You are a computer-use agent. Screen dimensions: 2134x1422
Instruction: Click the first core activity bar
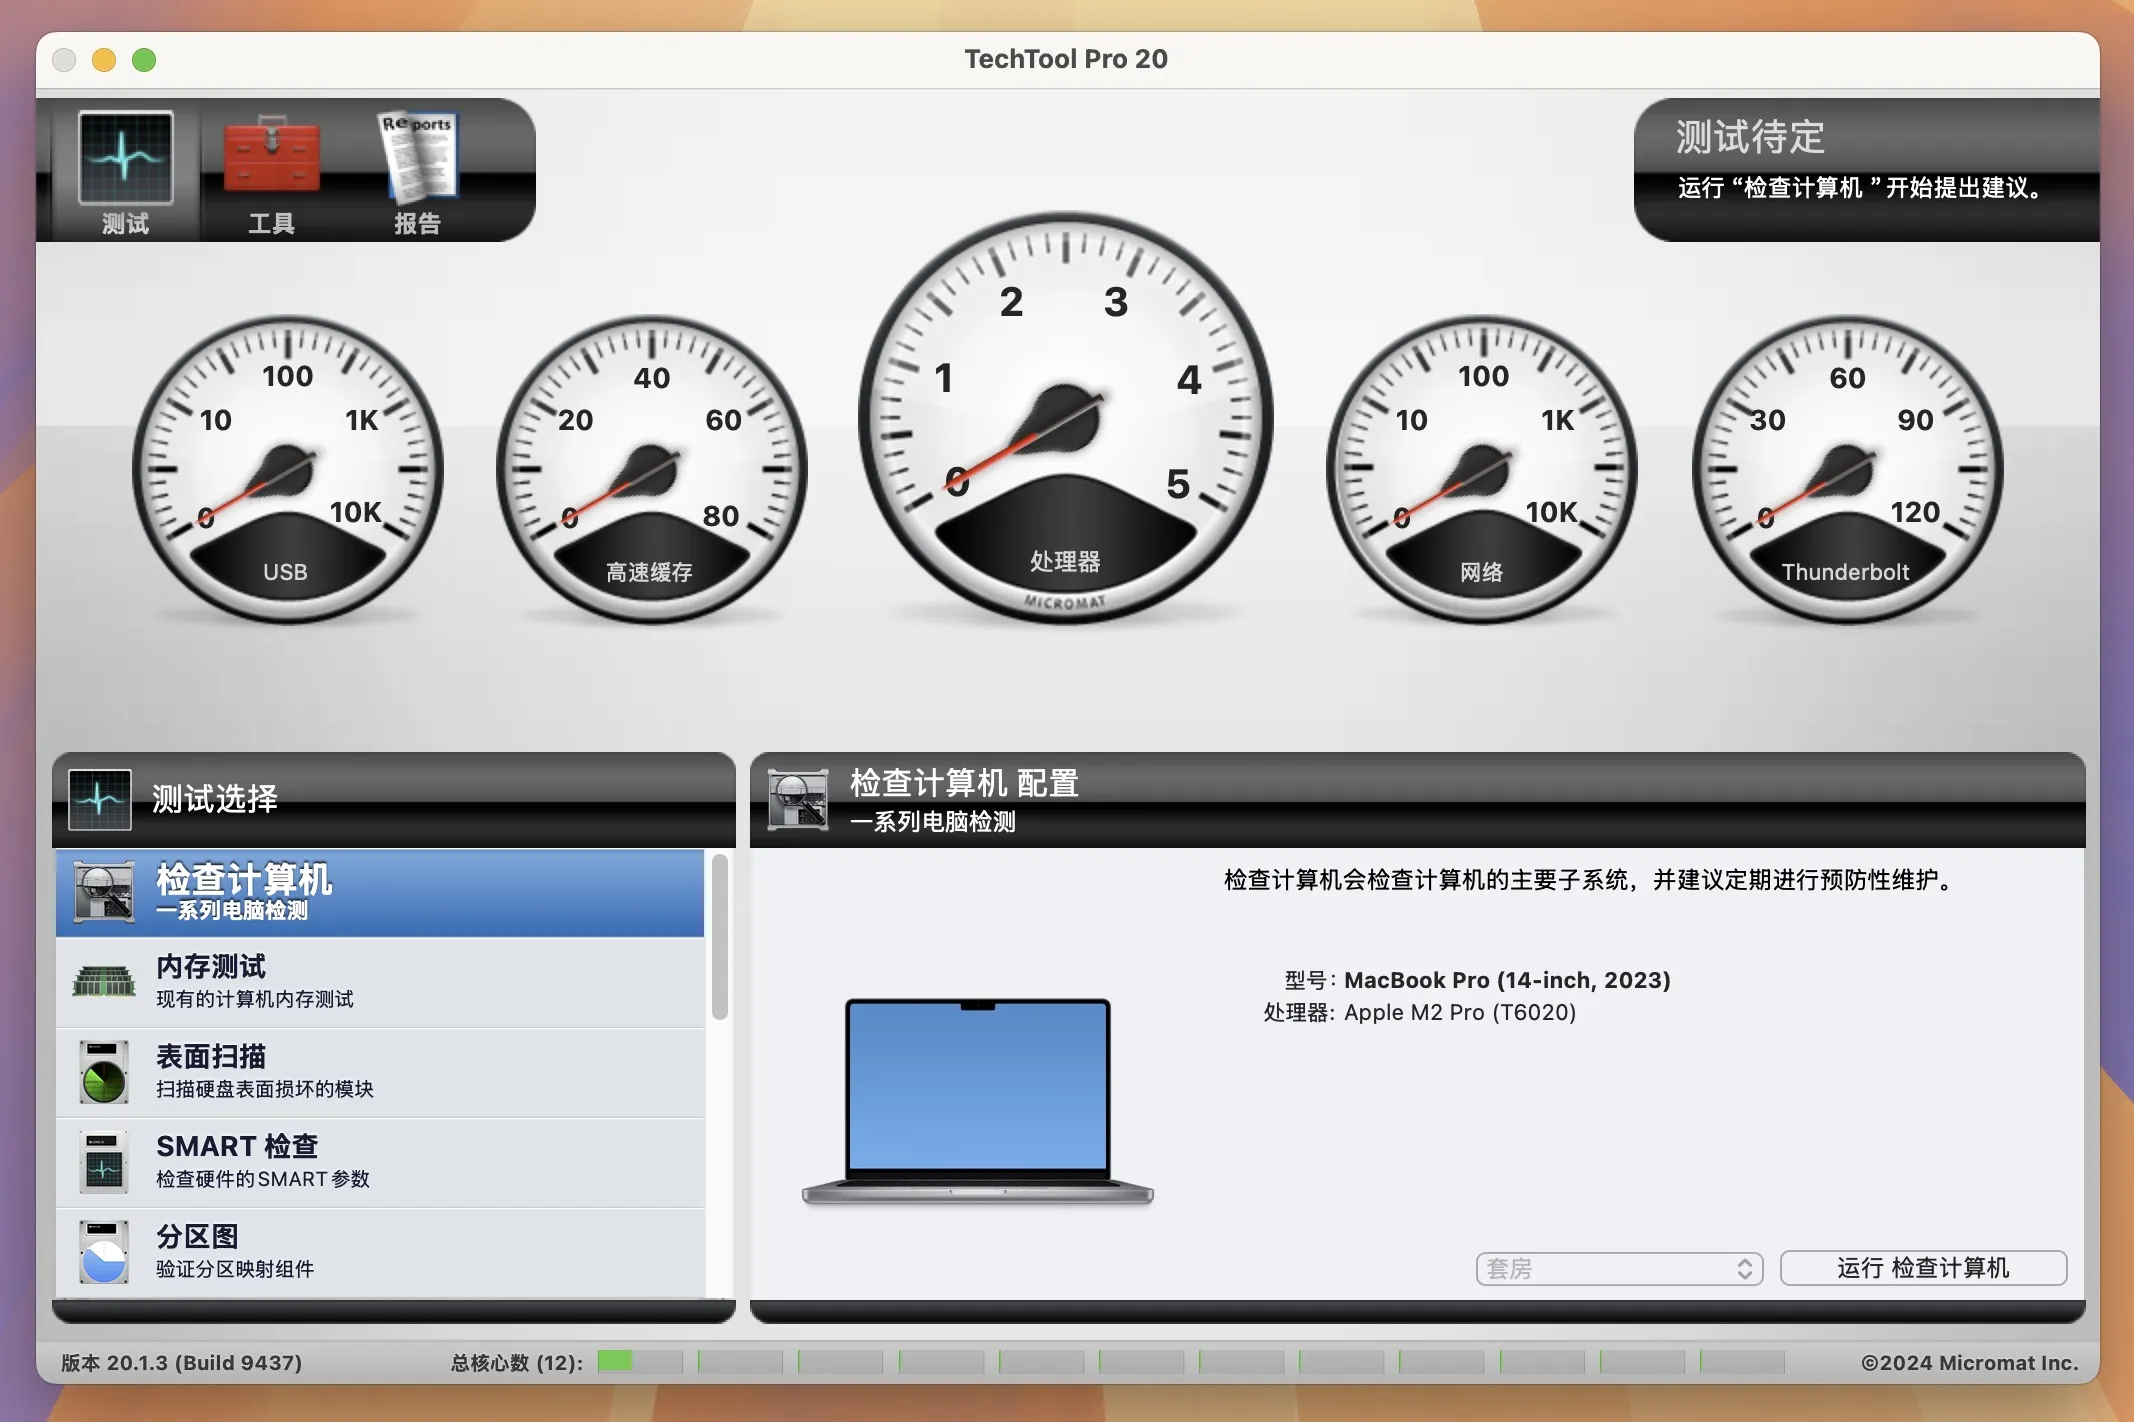pos(640,1362)
